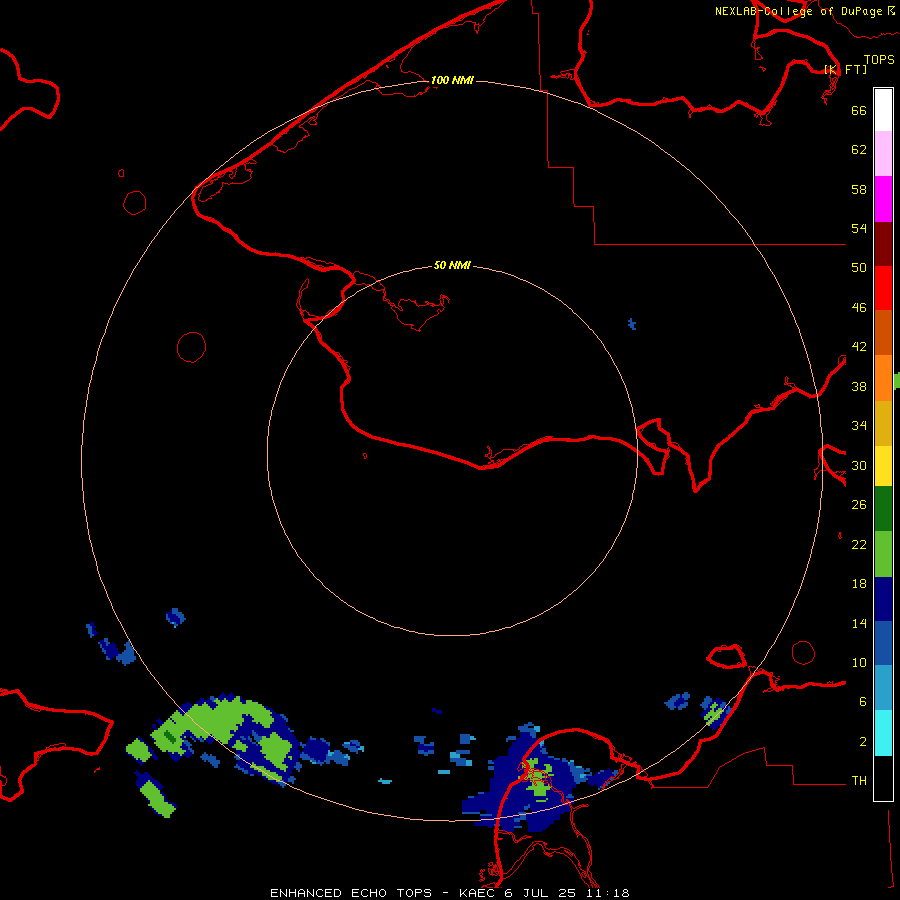Viewport: 900px width, 900px height.
Task: Click the "62" legend value
Action: click(x=859, y=150)
